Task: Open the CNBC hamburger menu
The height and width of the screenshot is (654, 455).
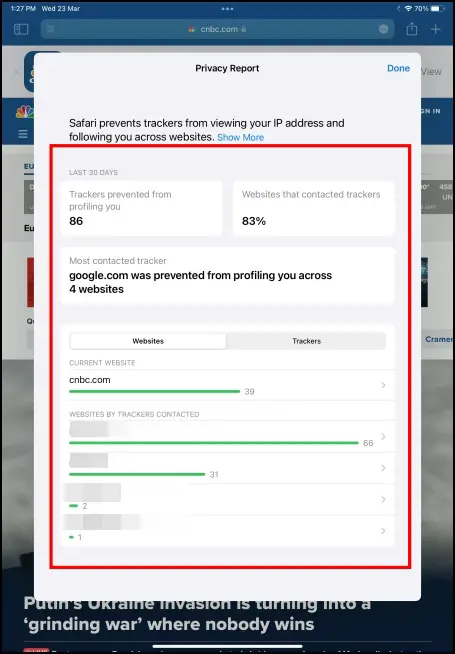Action: (23, 134)
